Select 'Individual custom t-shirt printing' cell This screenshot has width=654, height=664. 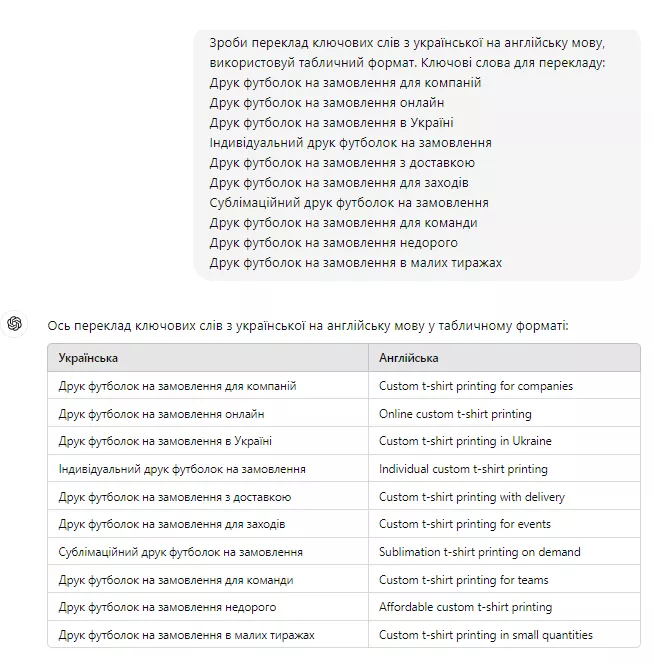463,469
